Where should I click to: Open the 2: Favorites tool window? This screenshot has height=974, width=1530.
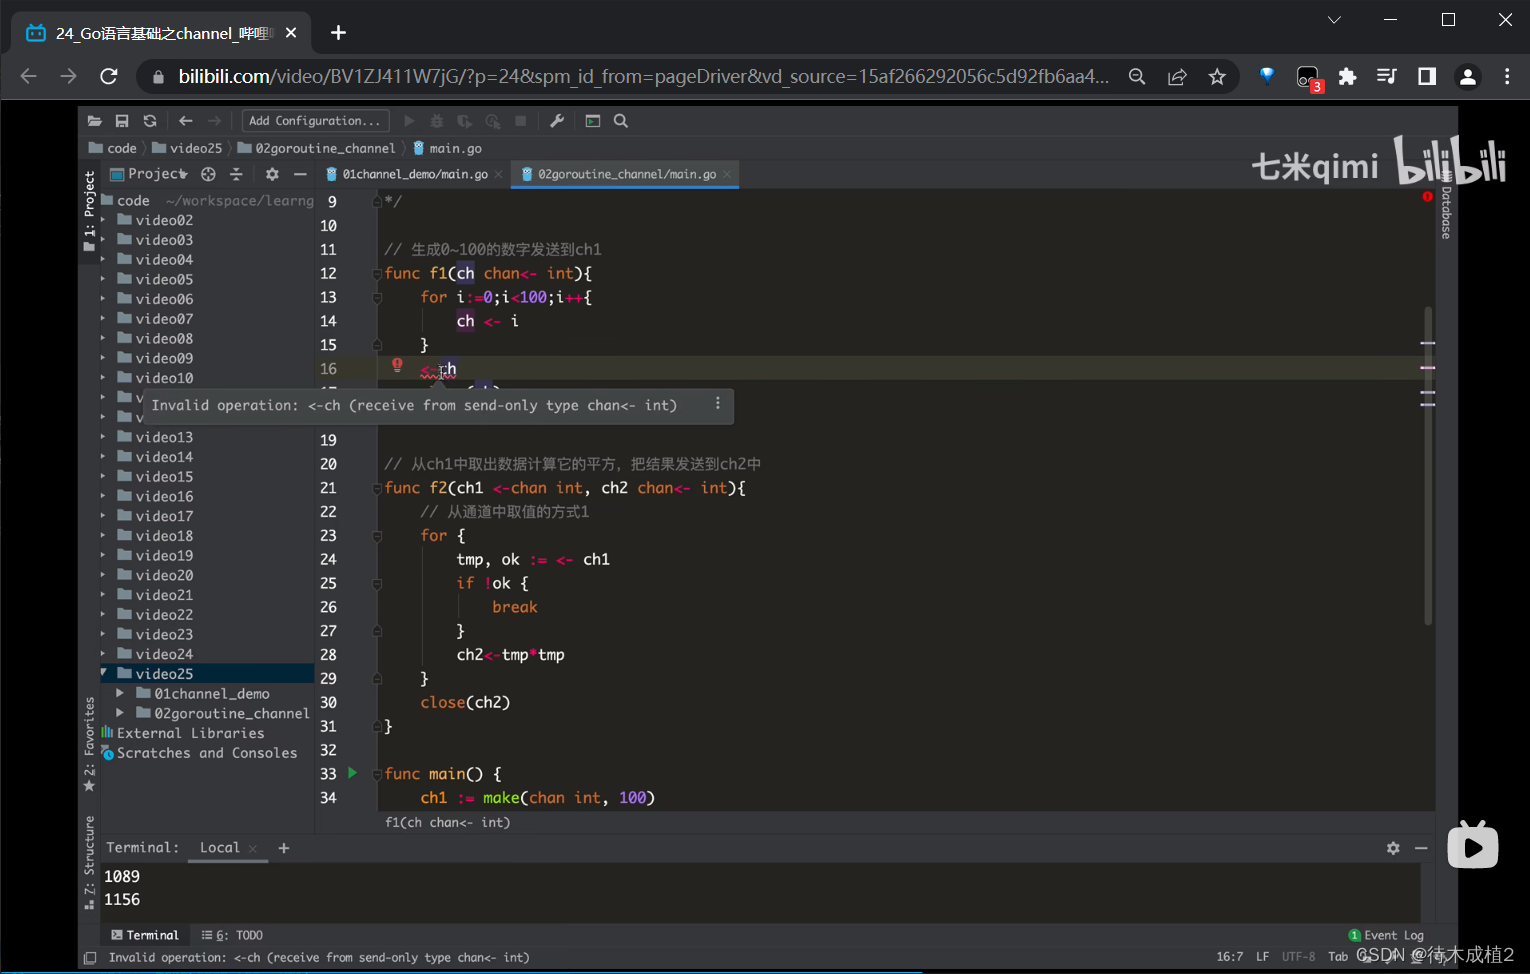click(x=89, y=745)
